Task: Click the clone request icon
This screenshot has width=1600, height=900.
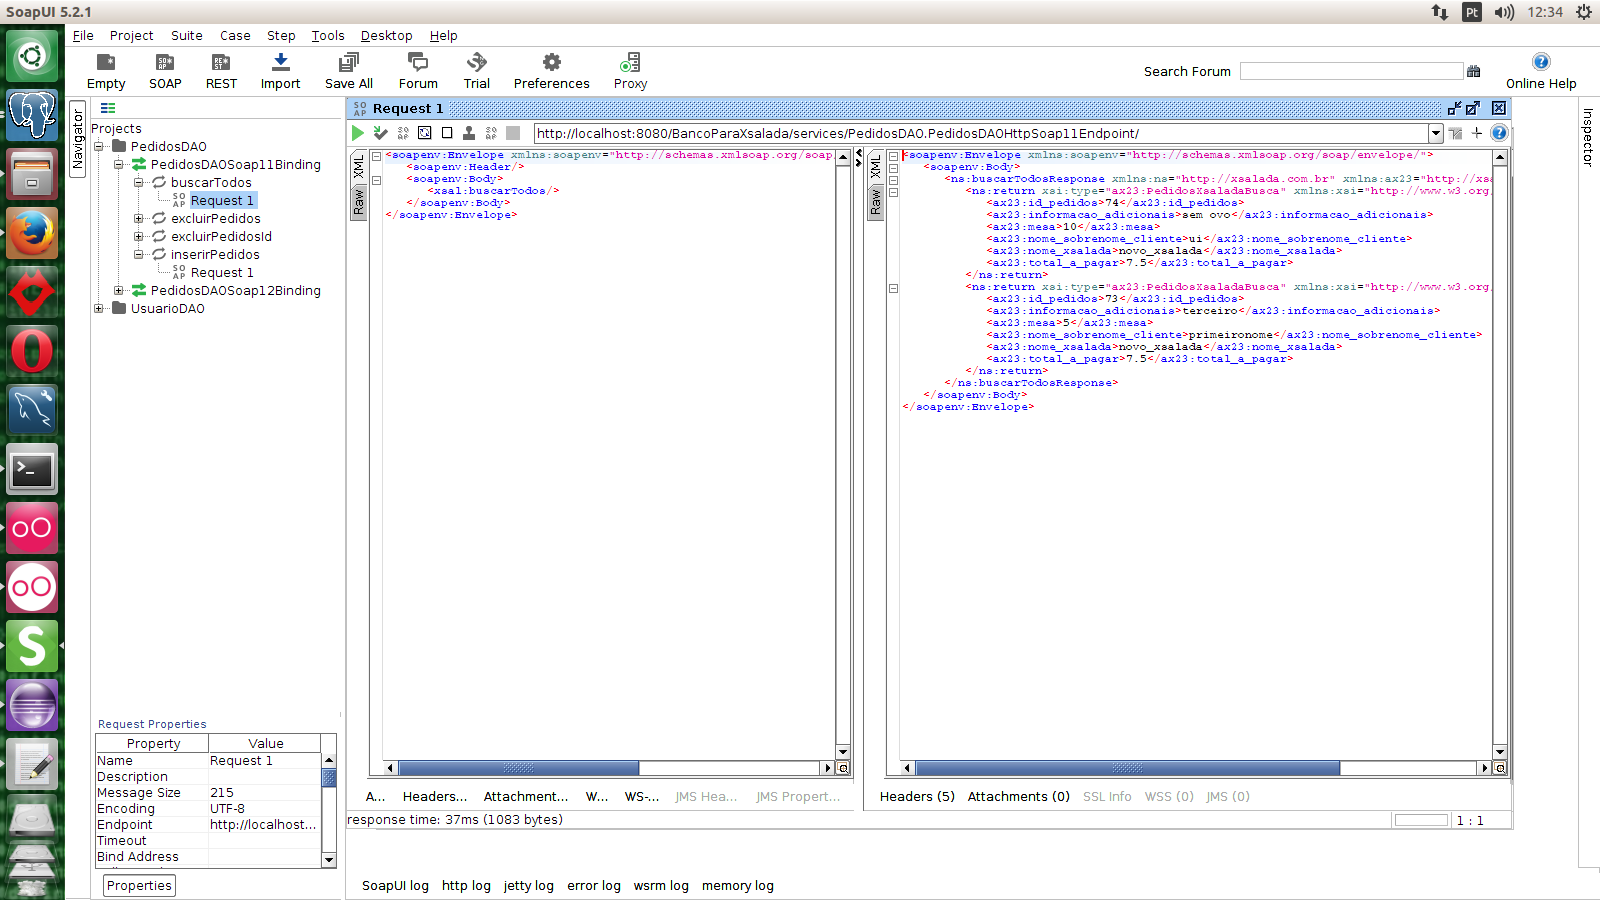Action: (x=469, y=133)
